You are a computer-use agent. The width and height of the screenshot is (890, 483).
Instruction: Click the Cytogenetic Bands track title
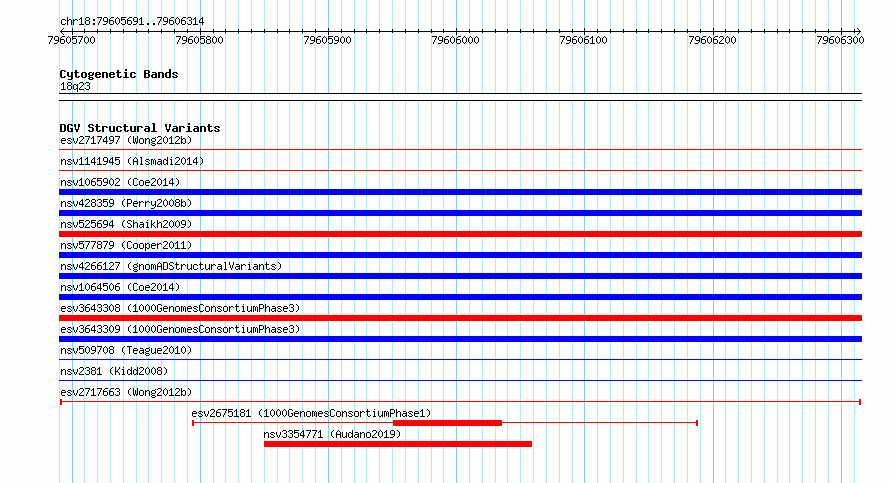[119, 74]
